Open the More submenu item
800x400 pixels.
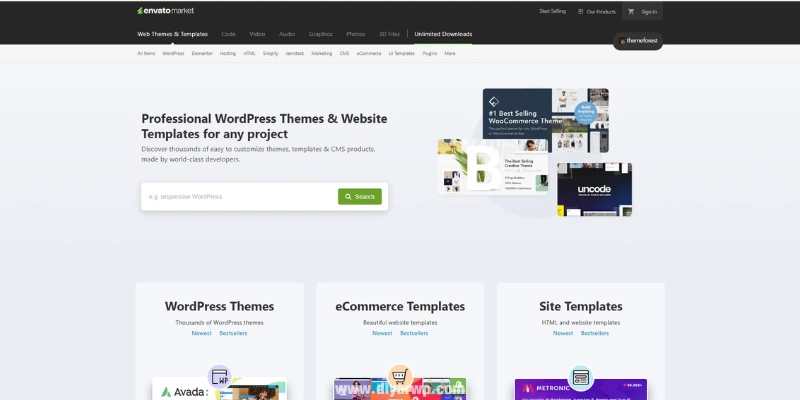[x=450, y=53]
